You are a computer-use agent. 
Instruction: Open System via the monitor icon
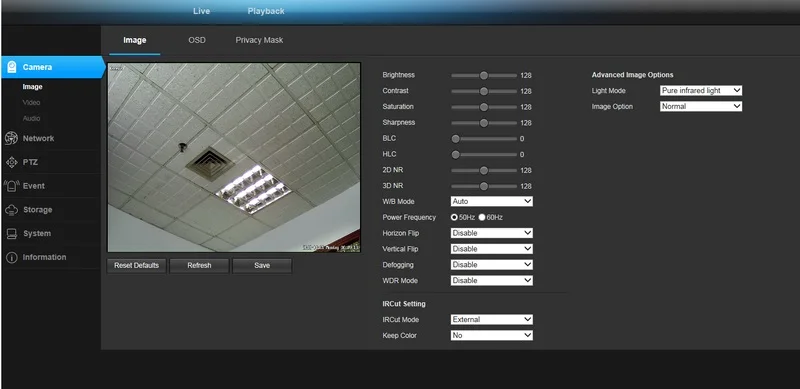click(x=11, y=233)
